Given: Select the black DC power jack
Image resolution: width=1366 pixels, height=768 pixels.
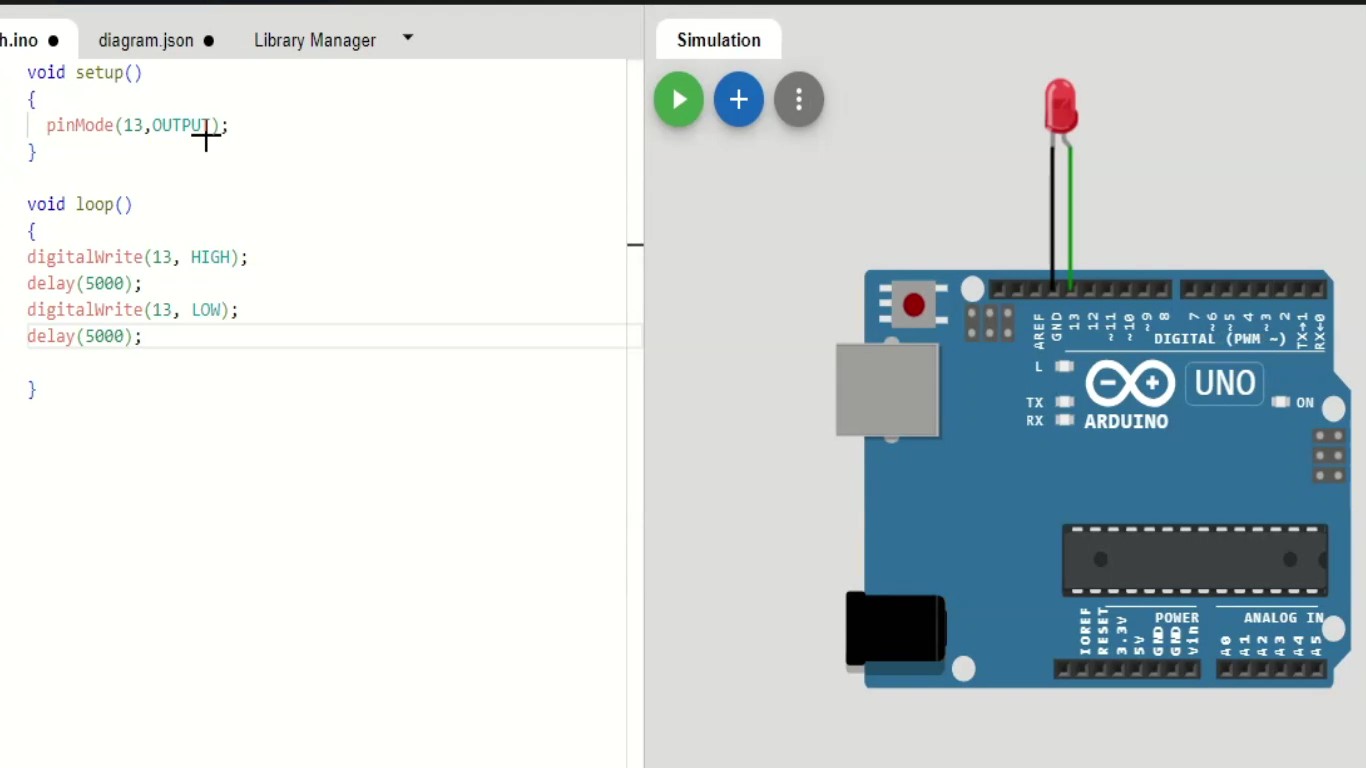Looking at the screenshot, I should coord(896,629).
